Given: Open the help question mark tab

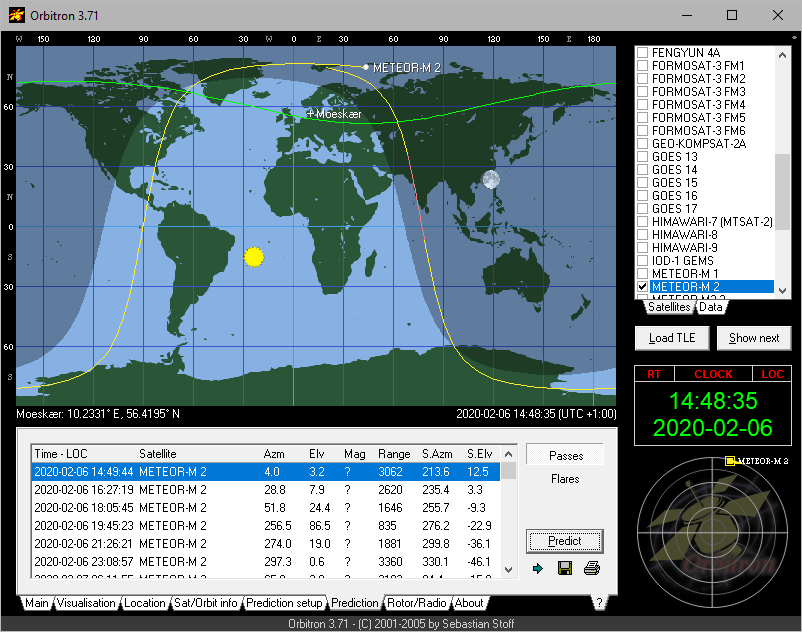Looking at the screenshot, I should point(599,603).
